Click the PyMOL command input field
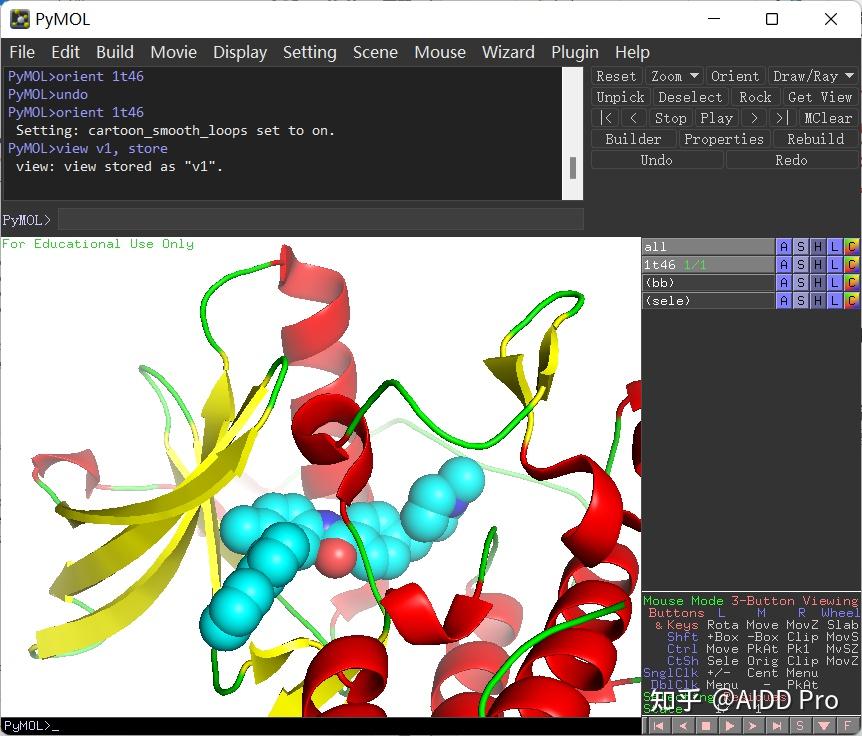 pyautogui.click(x=320, y=219)
